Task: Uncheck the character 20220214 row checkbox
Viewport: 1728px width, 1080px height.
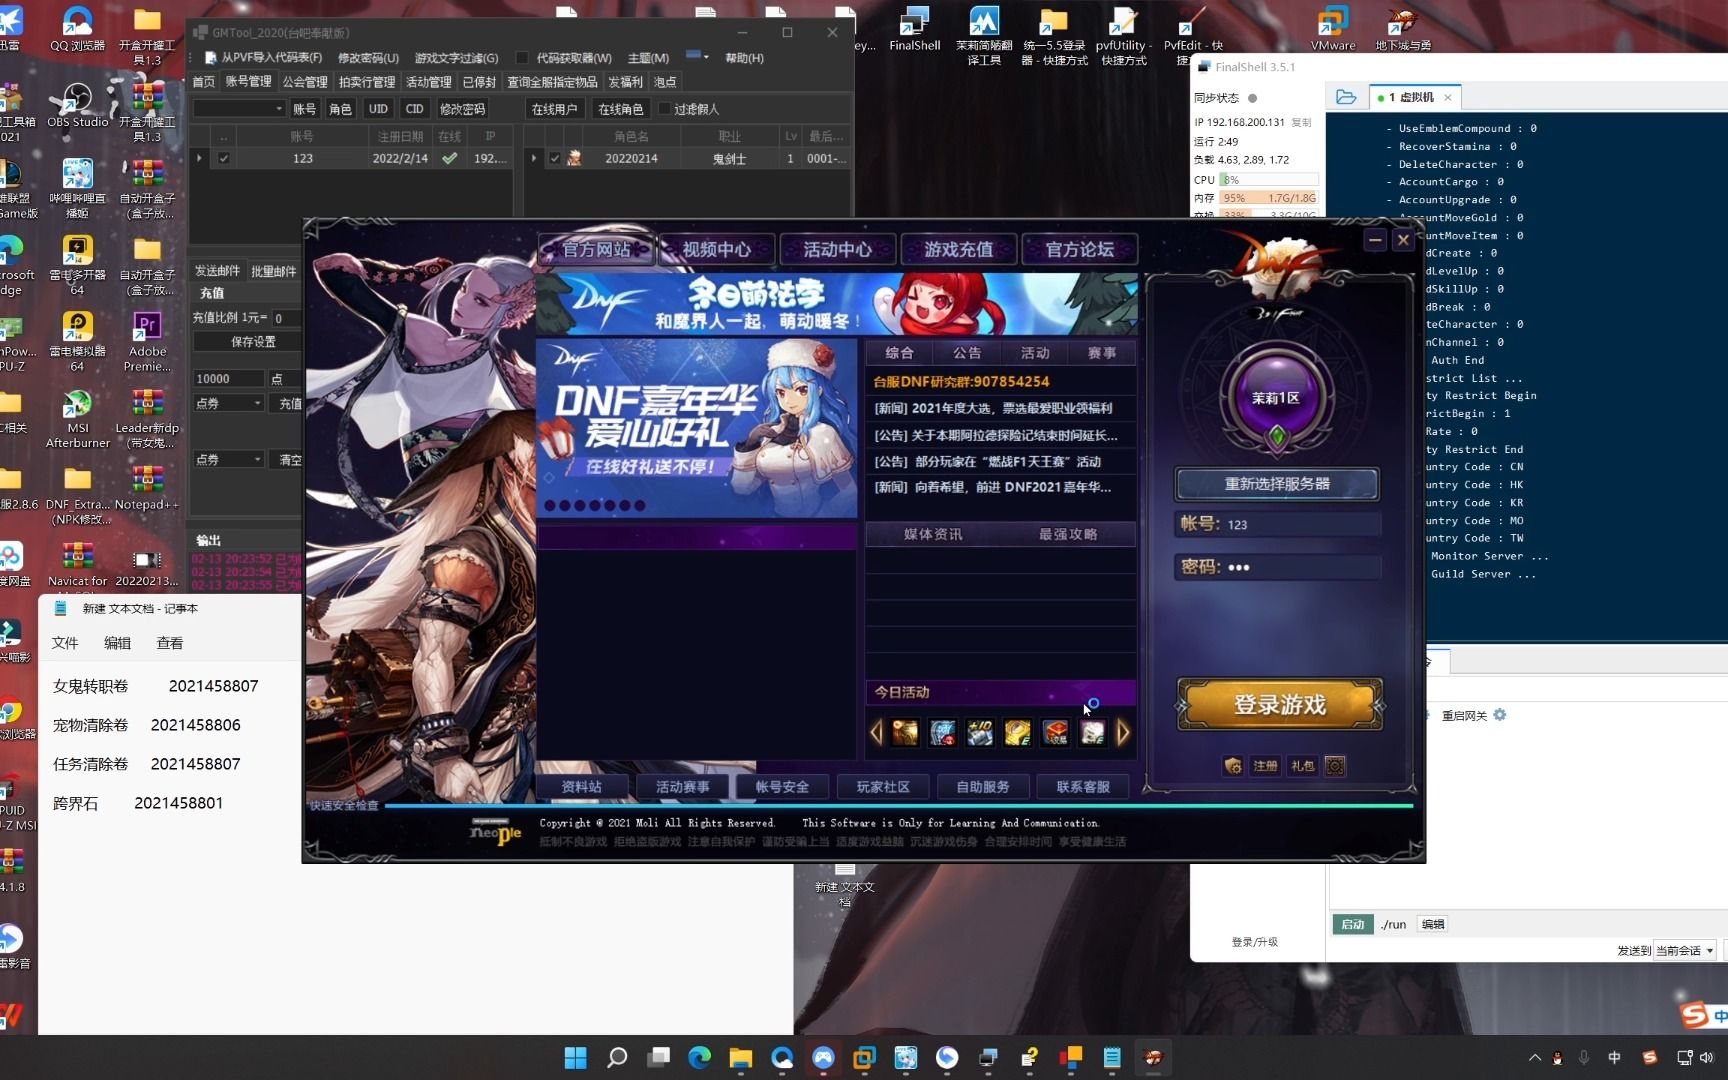Action: click(x=555, y=158)
